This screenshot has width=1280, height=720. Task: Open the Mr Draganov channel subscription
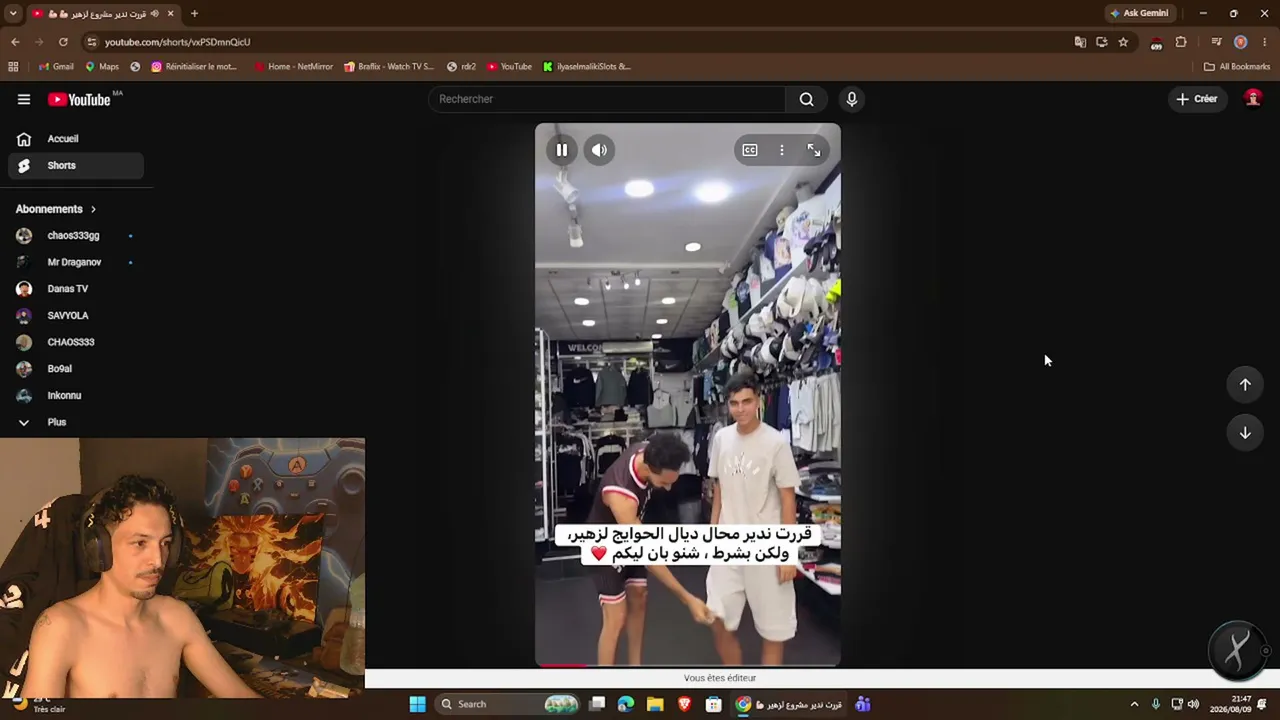pyautogui.click(x=76, y=262)
